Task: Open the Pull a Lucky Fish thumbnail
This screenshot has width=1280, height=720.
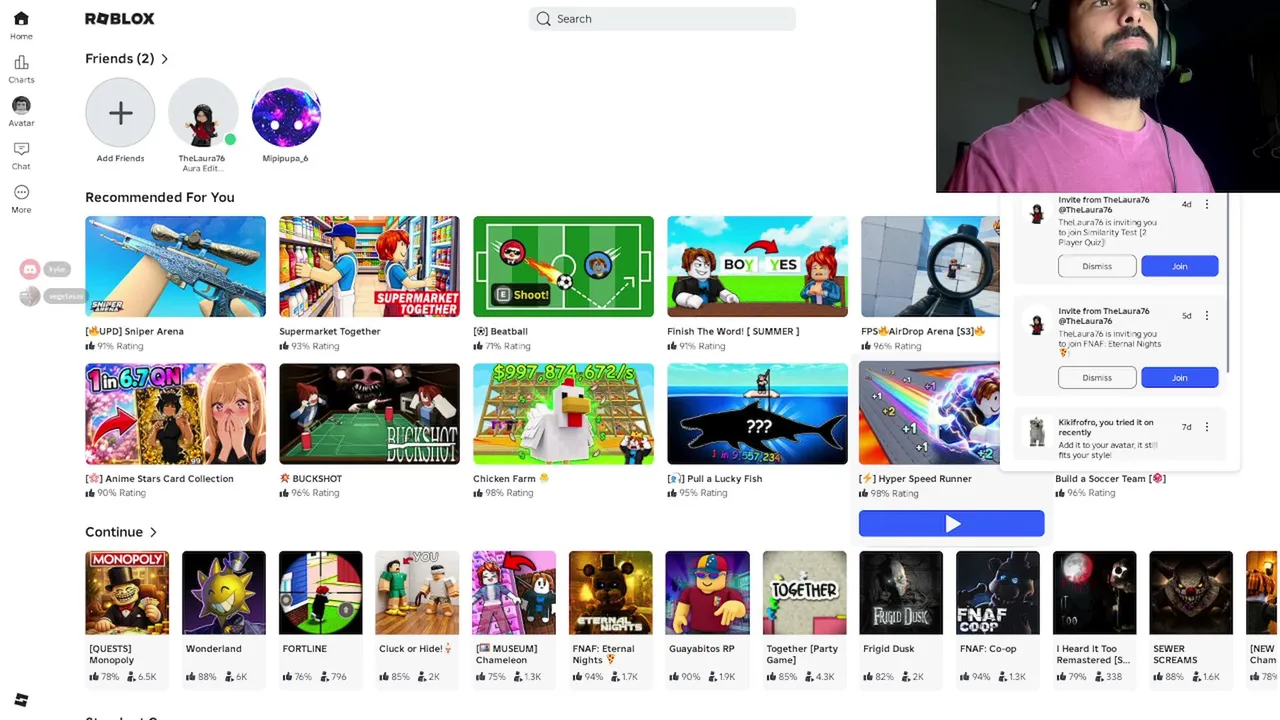Action: tap(758, 414)
